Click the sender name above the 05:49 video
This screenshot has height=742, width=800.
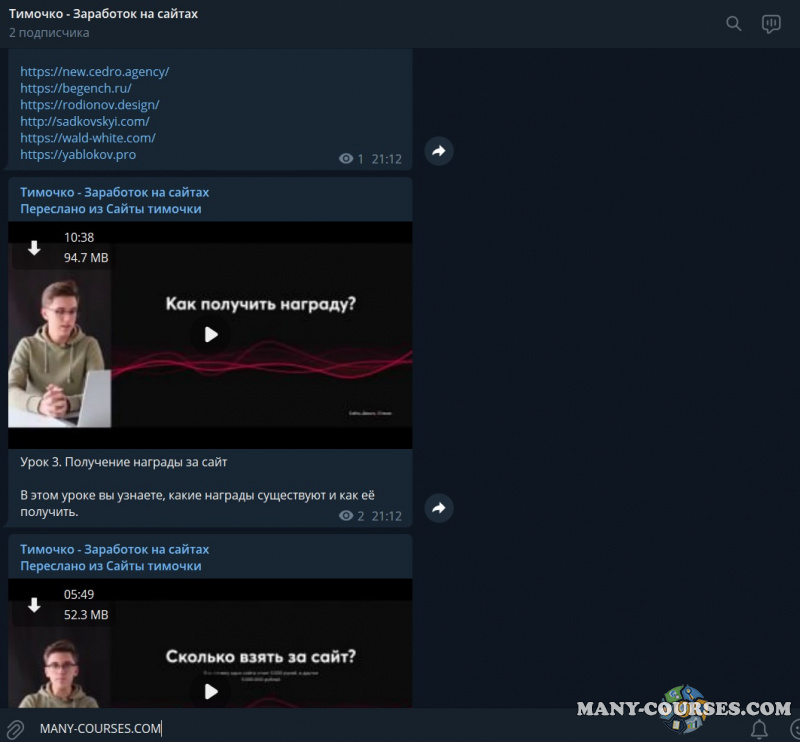coord(115,549)
